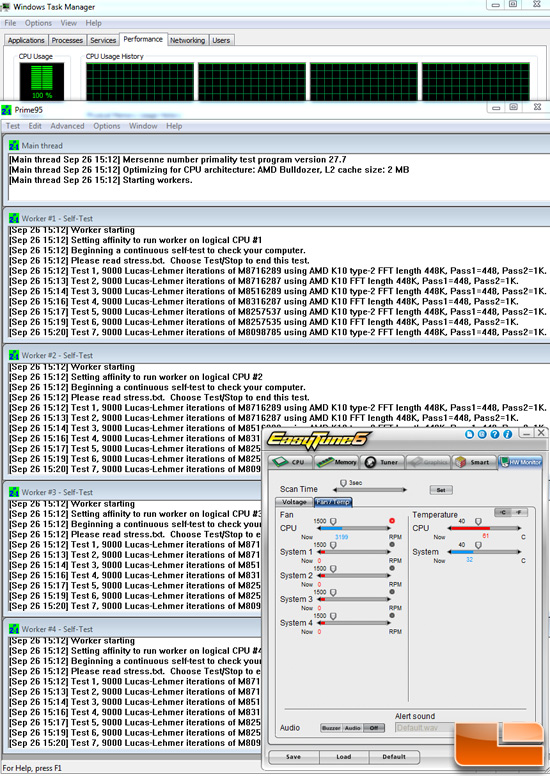Screen dimensions: 550x776
Task: Click the second blue round icon in EasyTune6
Action: (482, 435)
